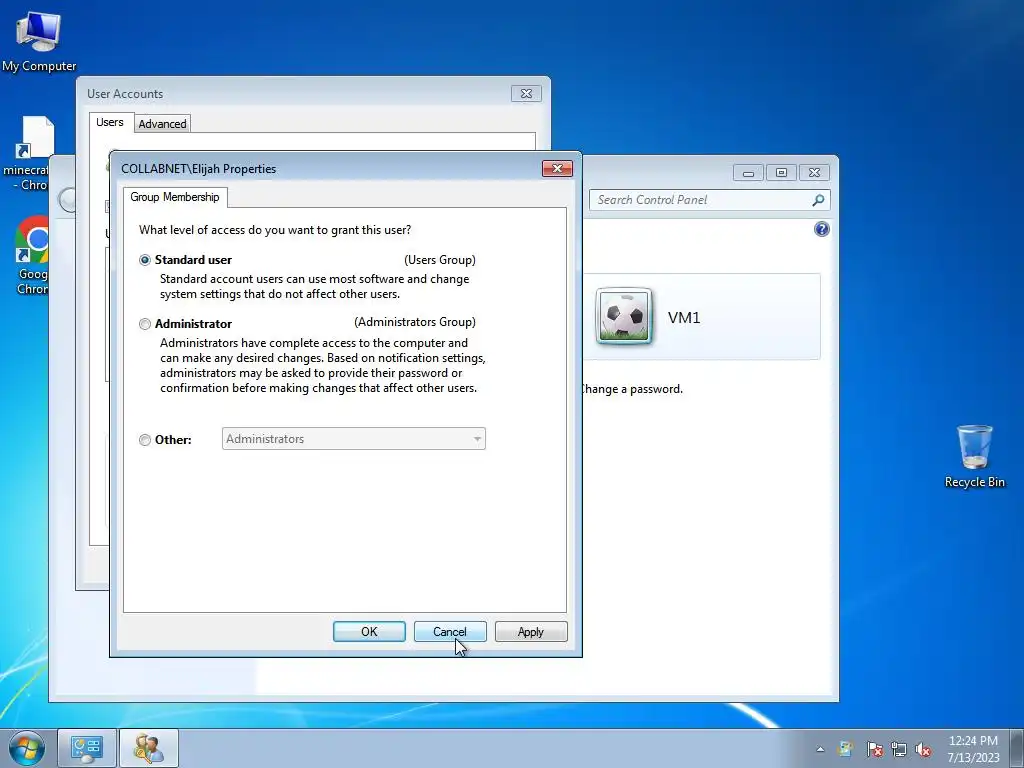Open the Other group dropdown list

[x=353, y=439]
